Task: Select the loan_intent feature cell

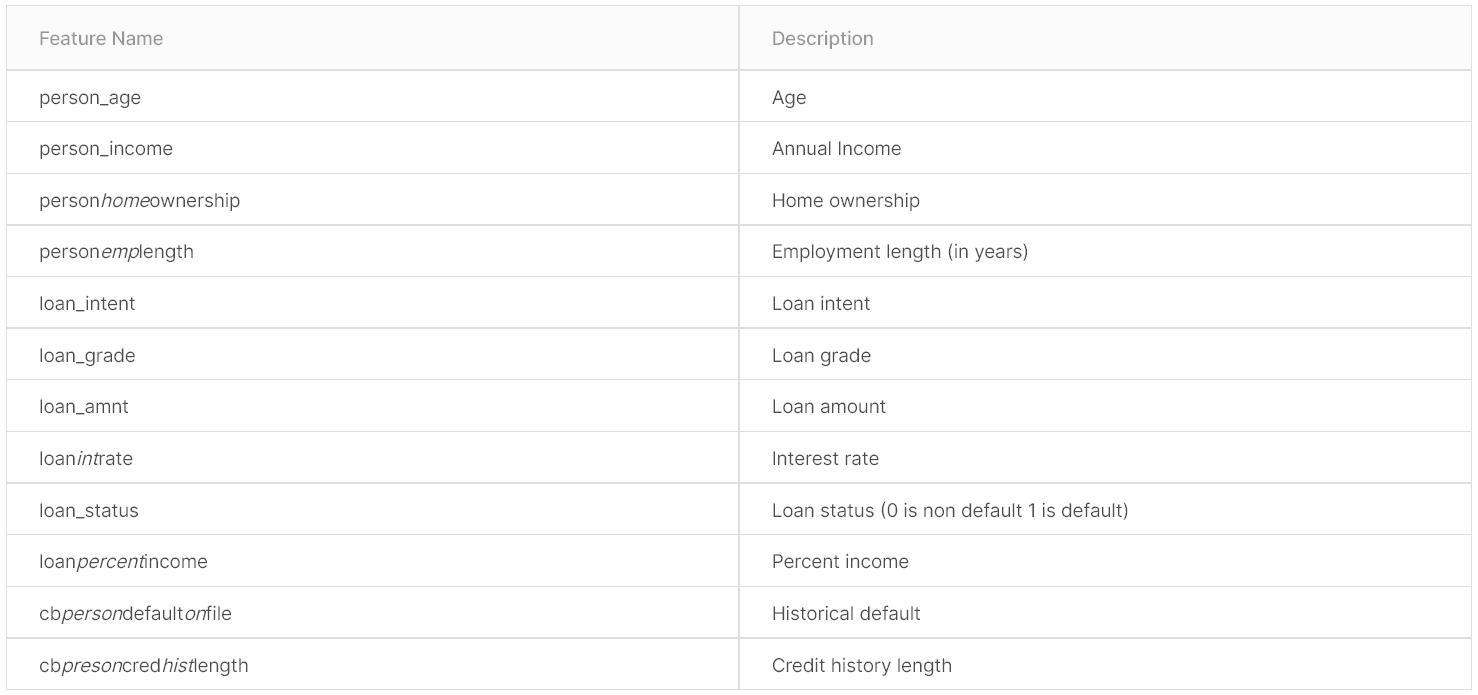Action: (87, 304)
